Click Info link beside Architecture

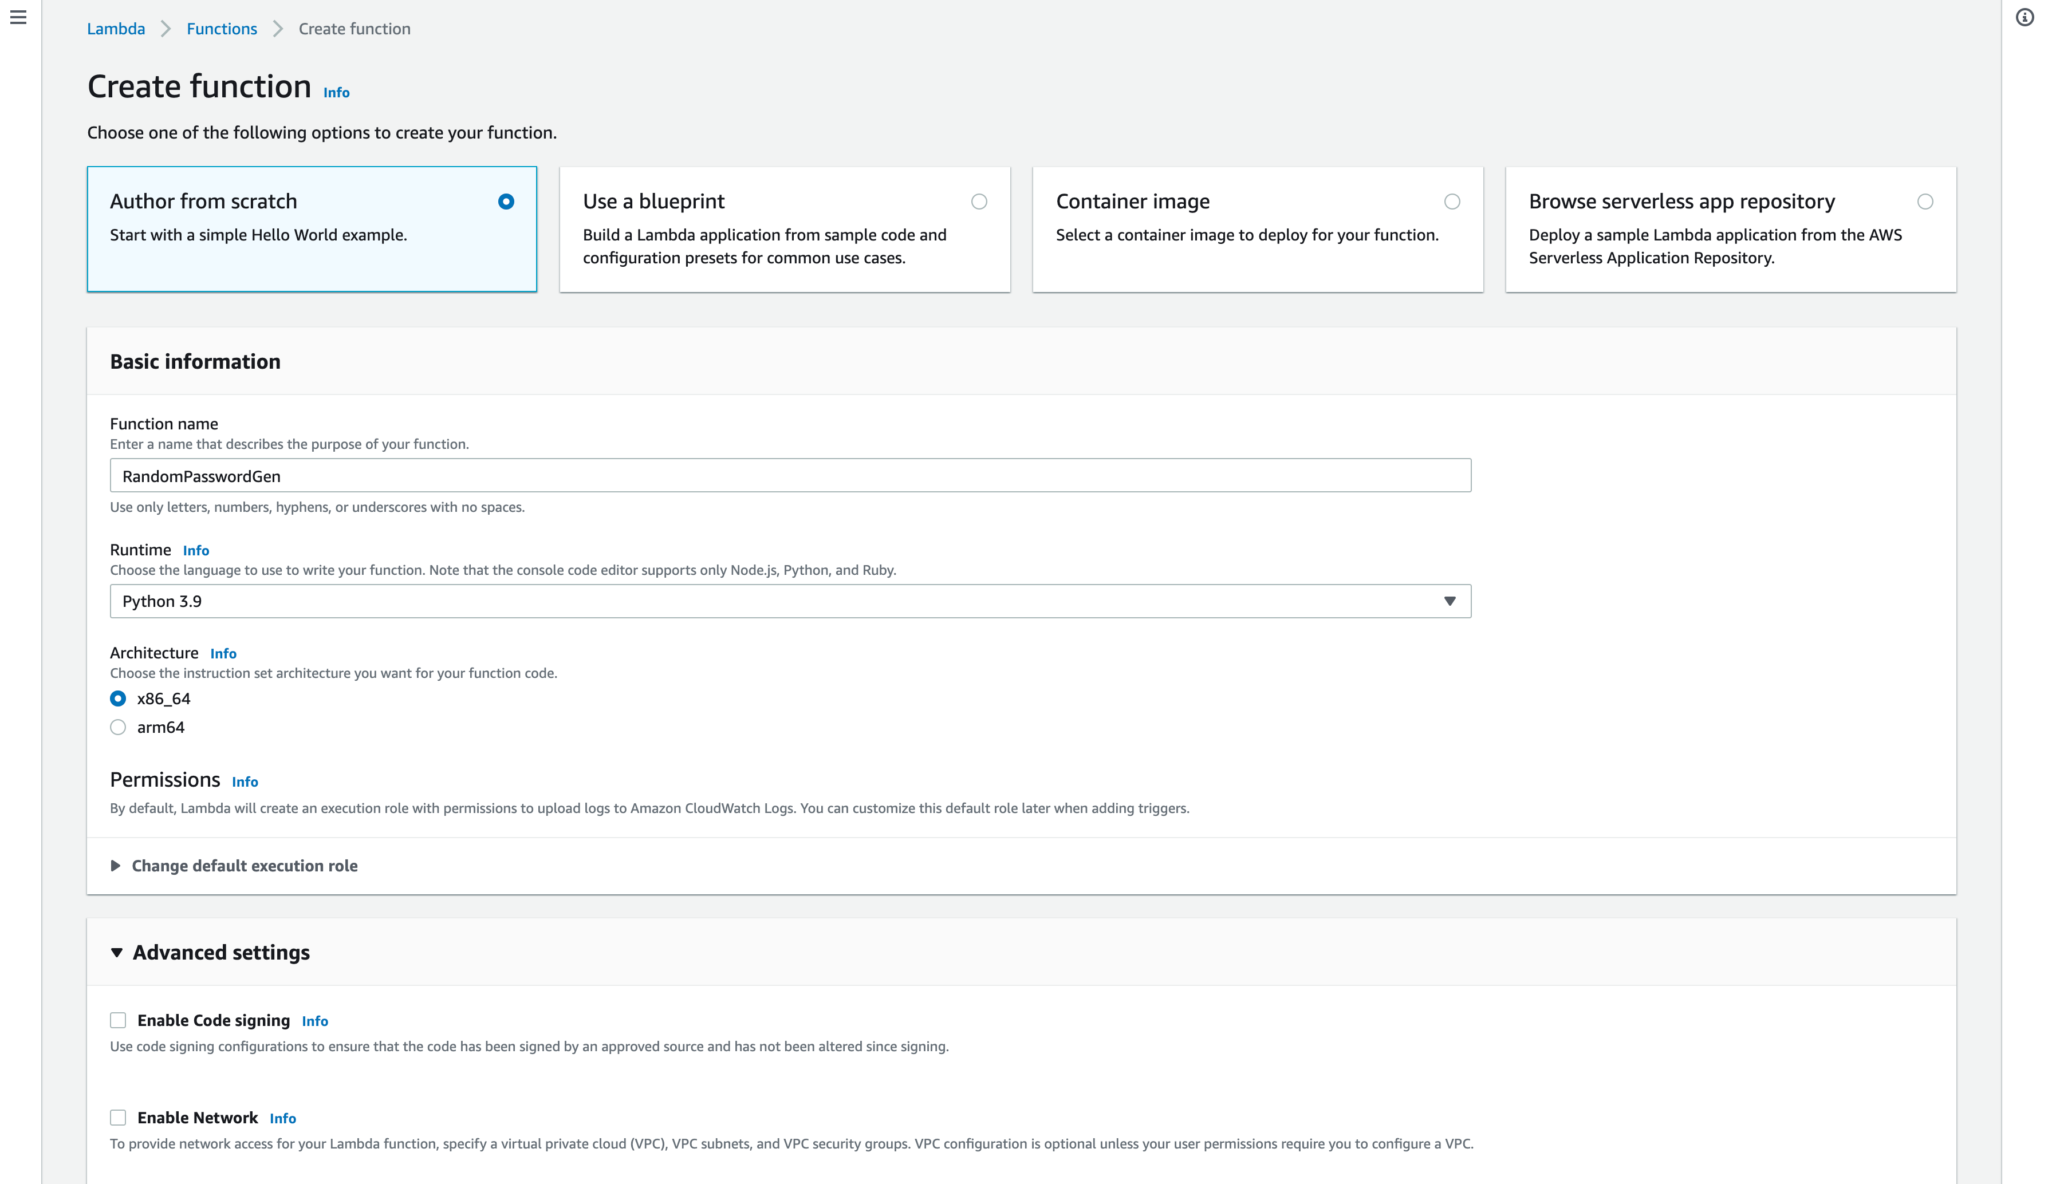223,653
